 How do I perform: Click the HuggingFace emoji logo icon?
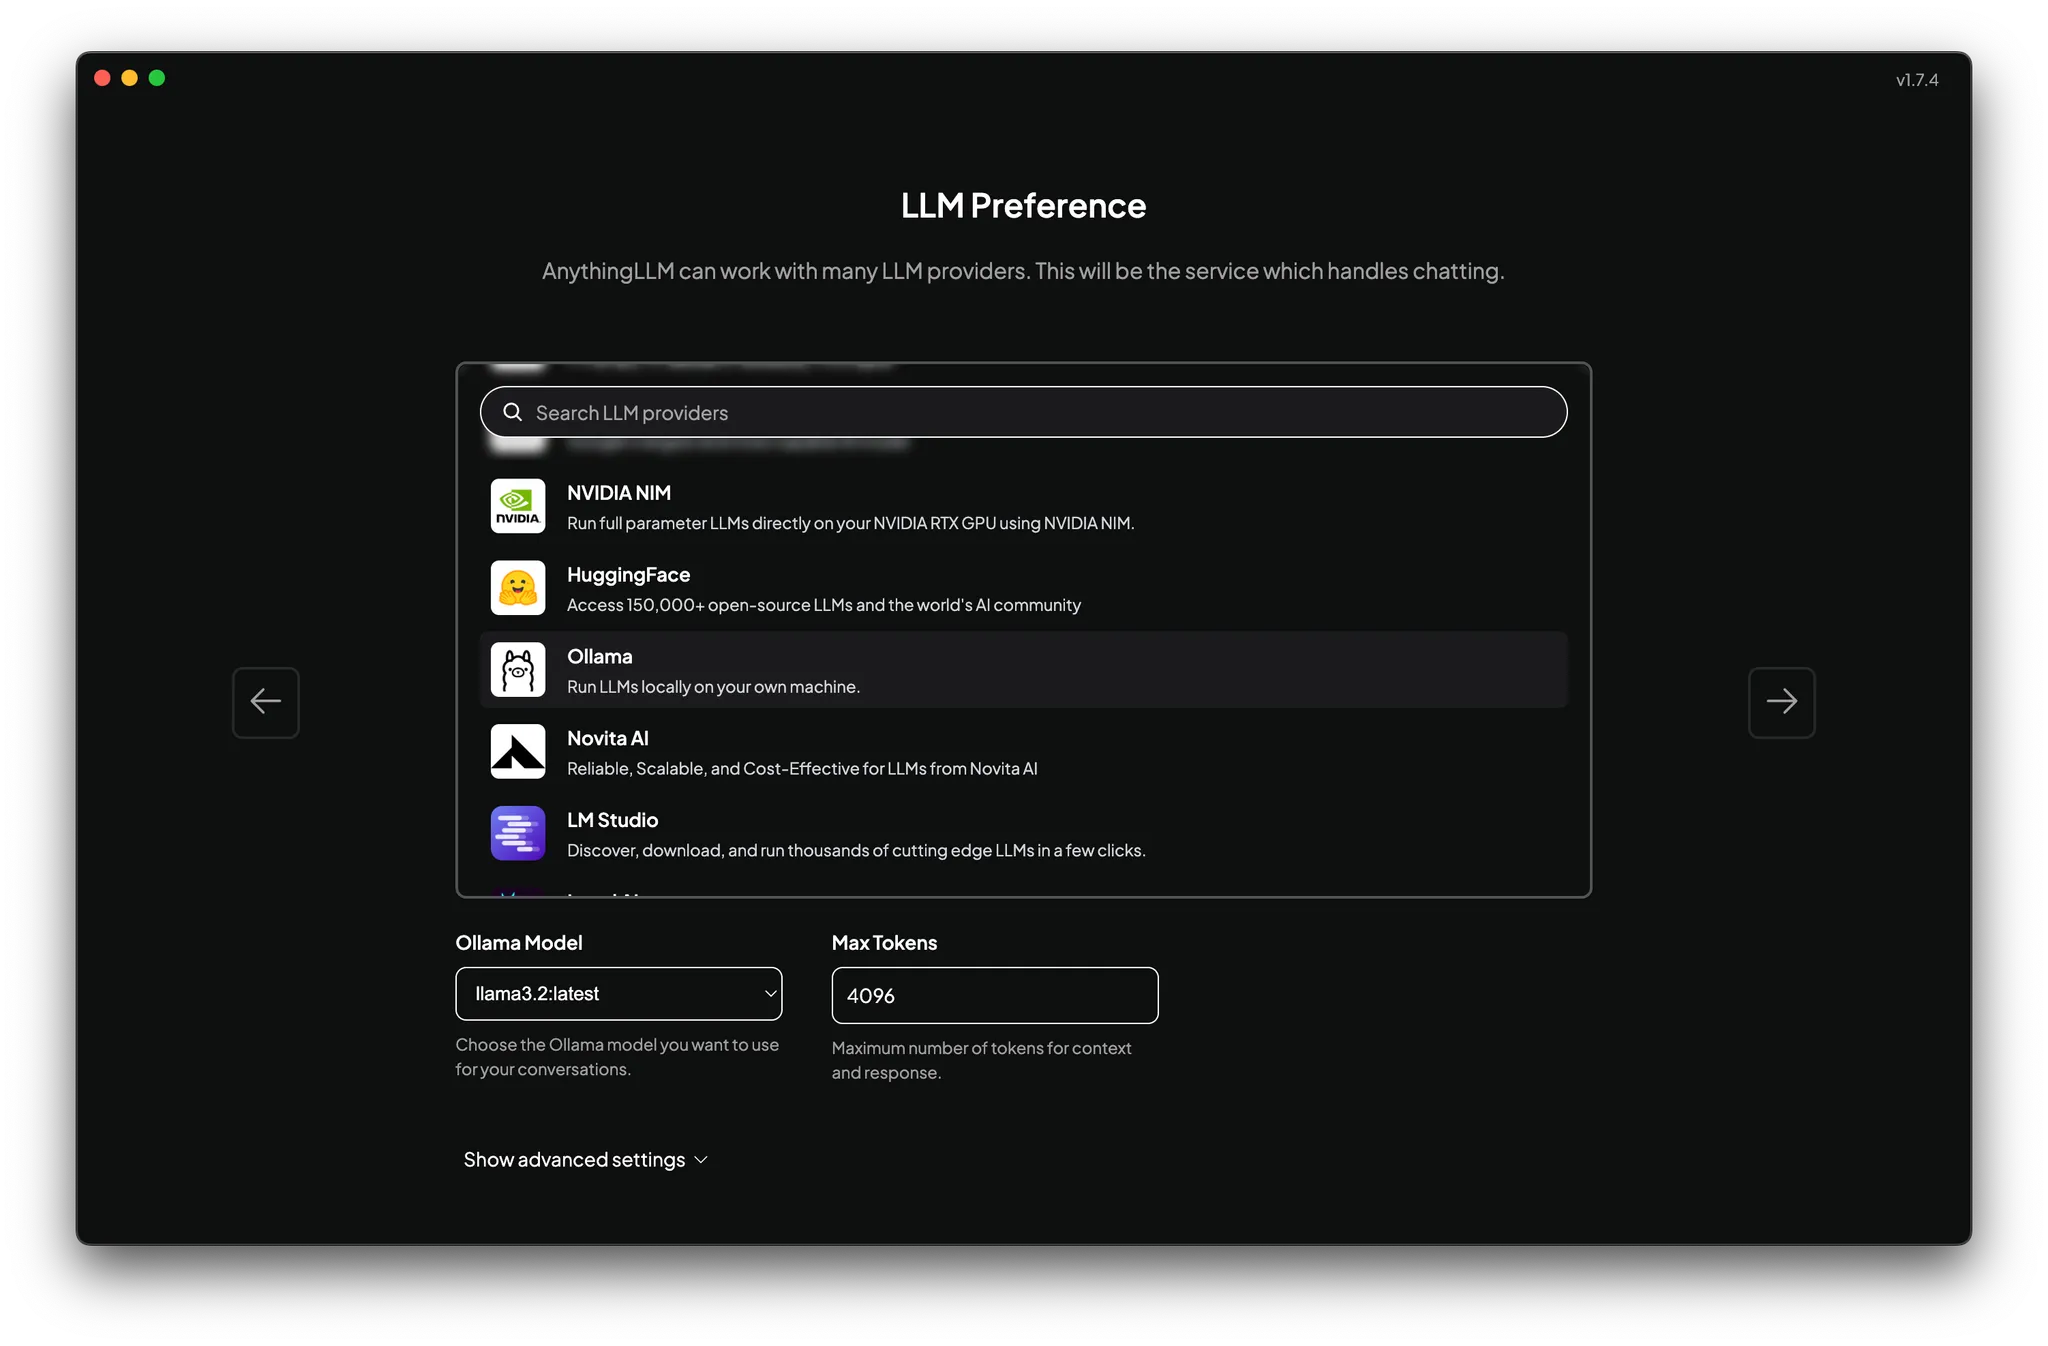518,588
